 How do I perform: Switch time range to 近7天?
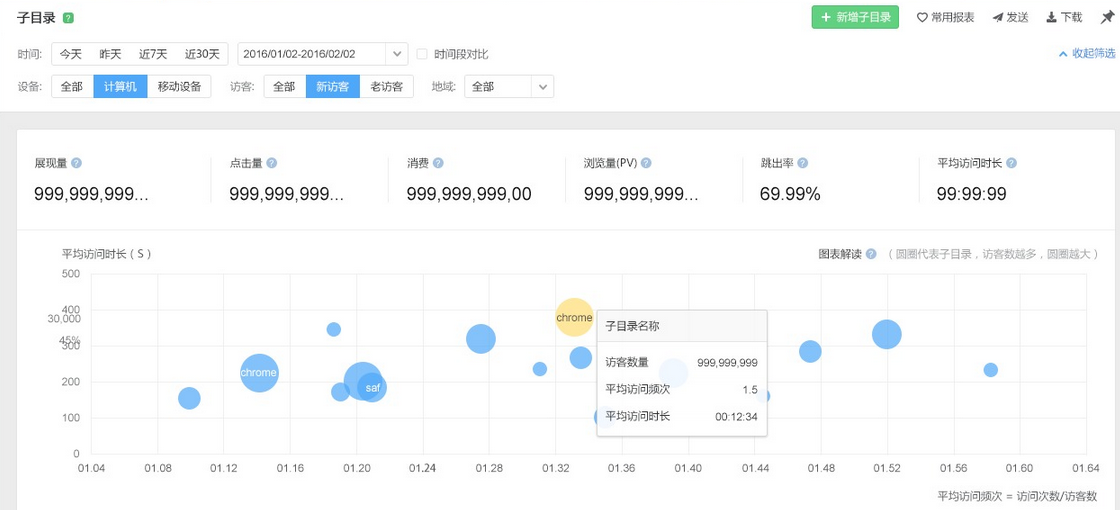[x=153, y=54]
